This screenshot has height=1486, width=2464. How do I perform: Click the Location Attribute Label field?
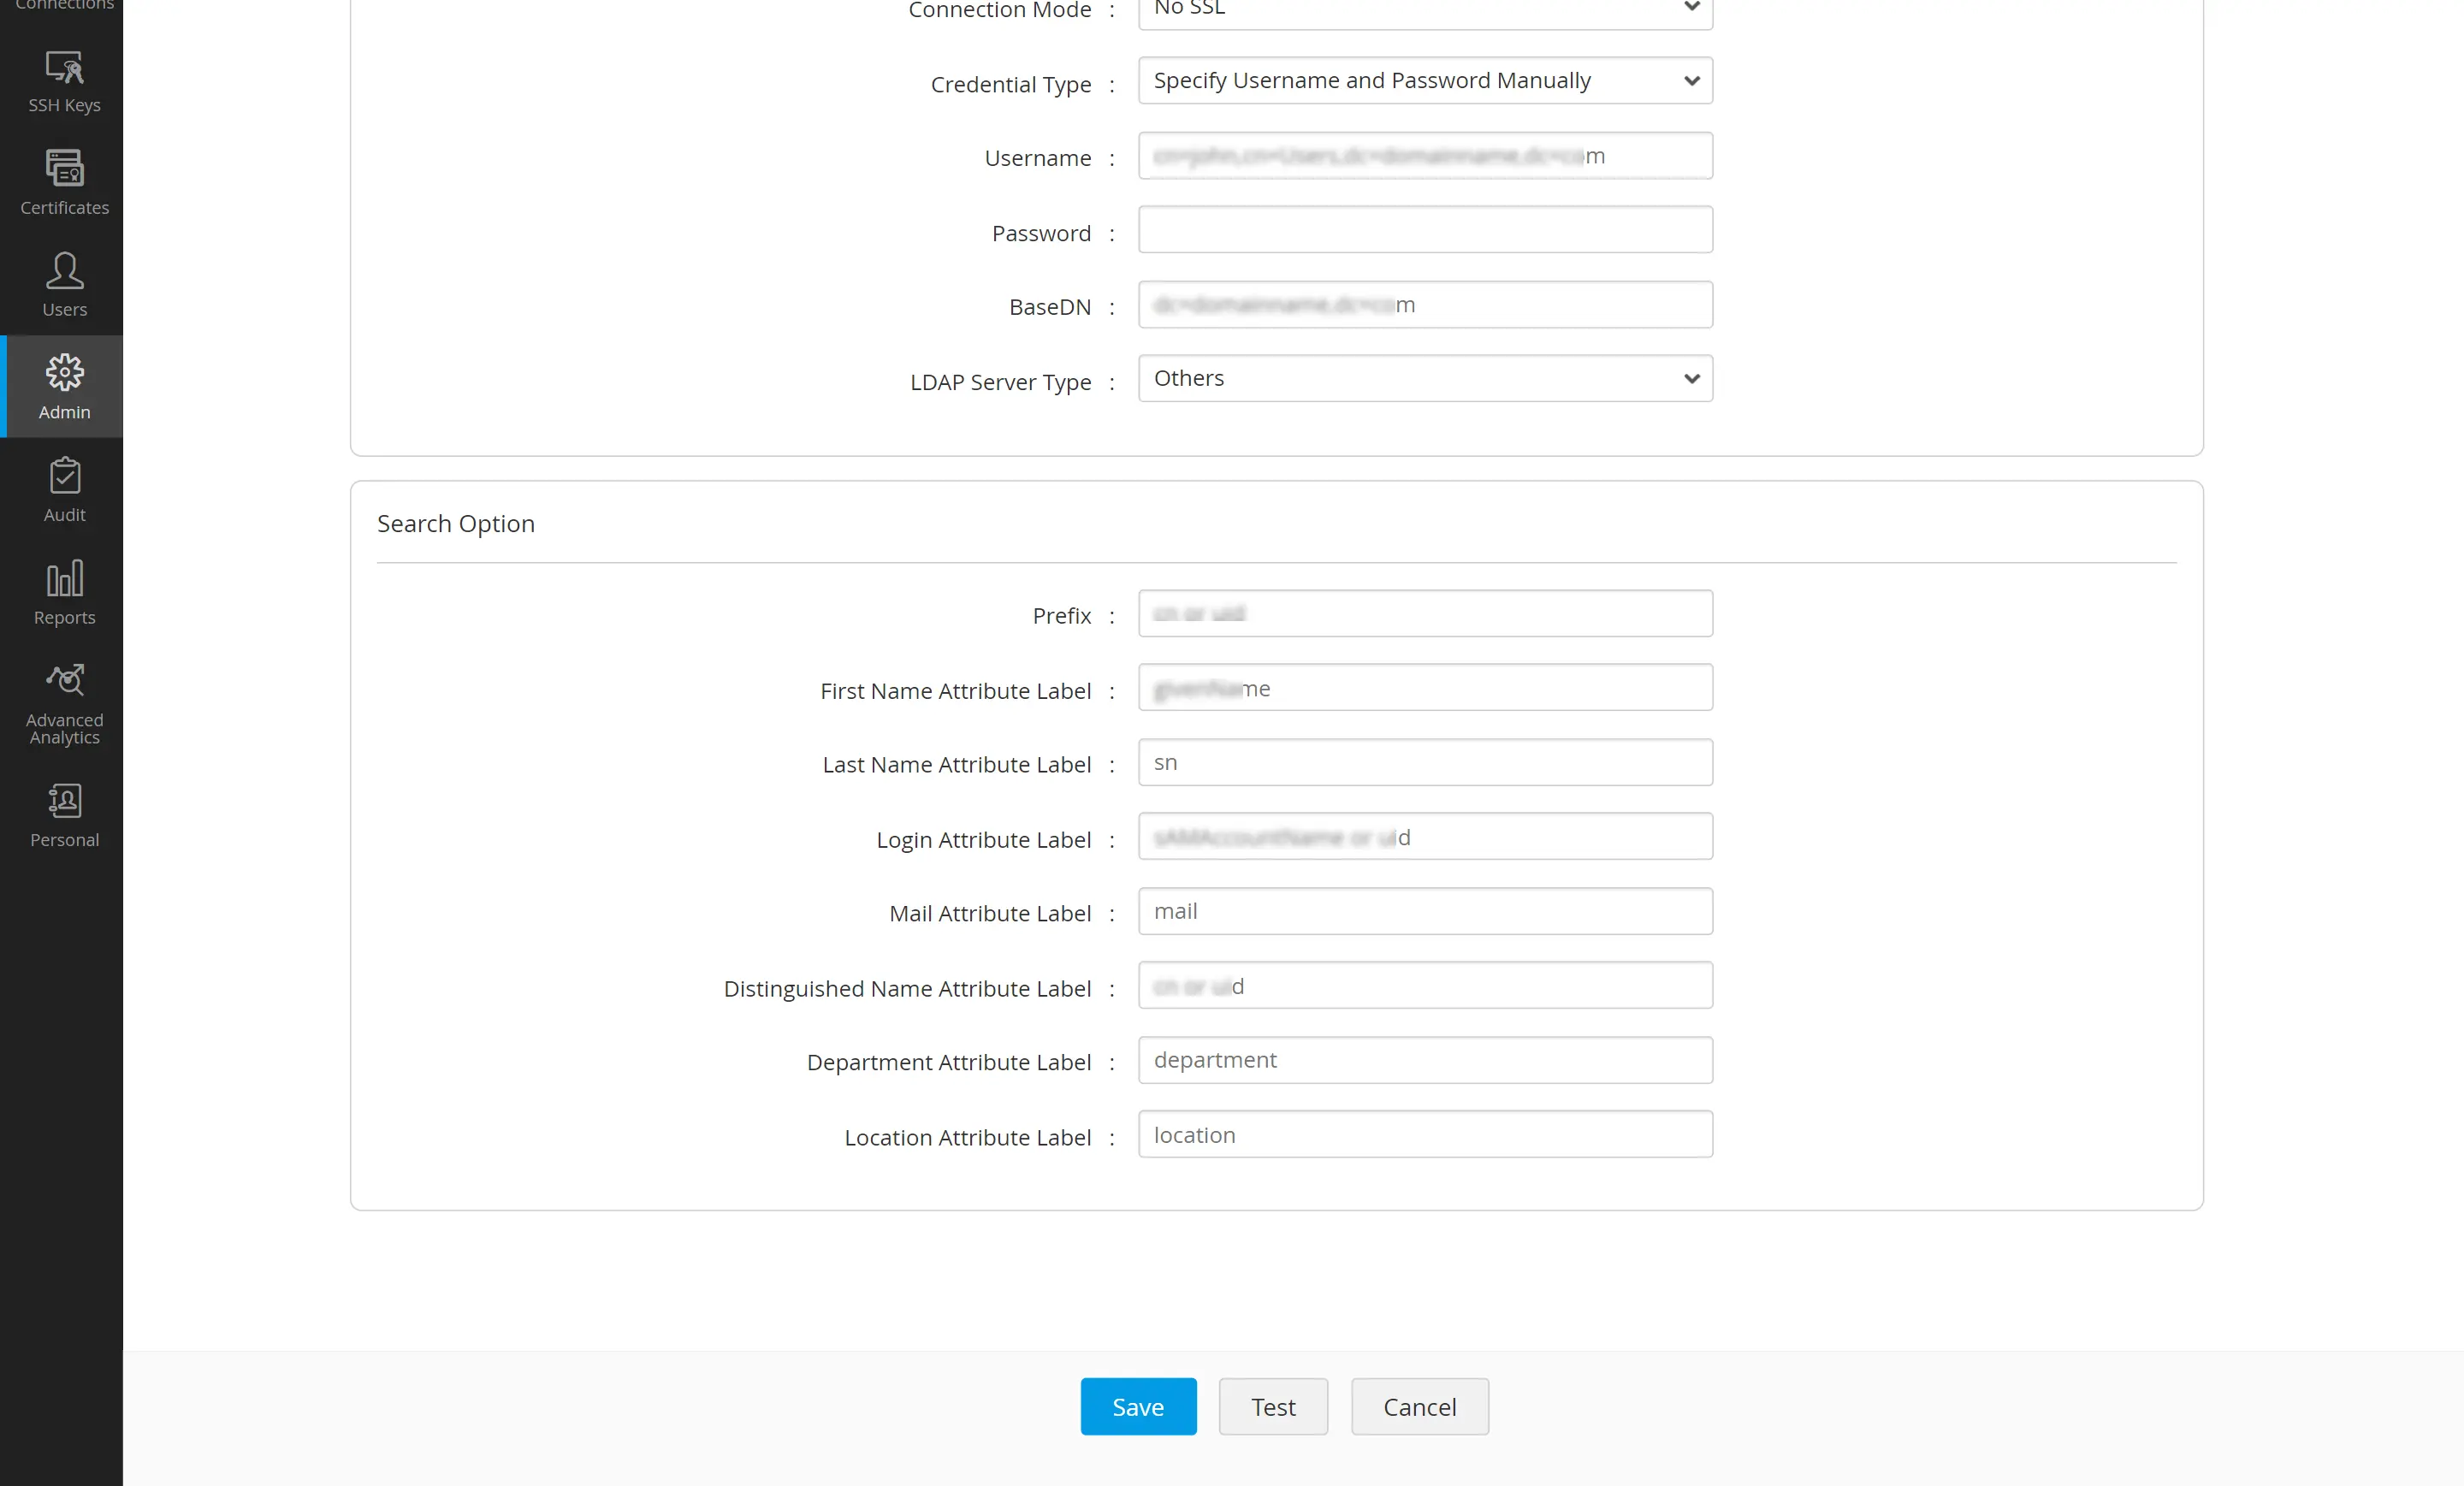pyautogui.click(x=1424, y=1134)
